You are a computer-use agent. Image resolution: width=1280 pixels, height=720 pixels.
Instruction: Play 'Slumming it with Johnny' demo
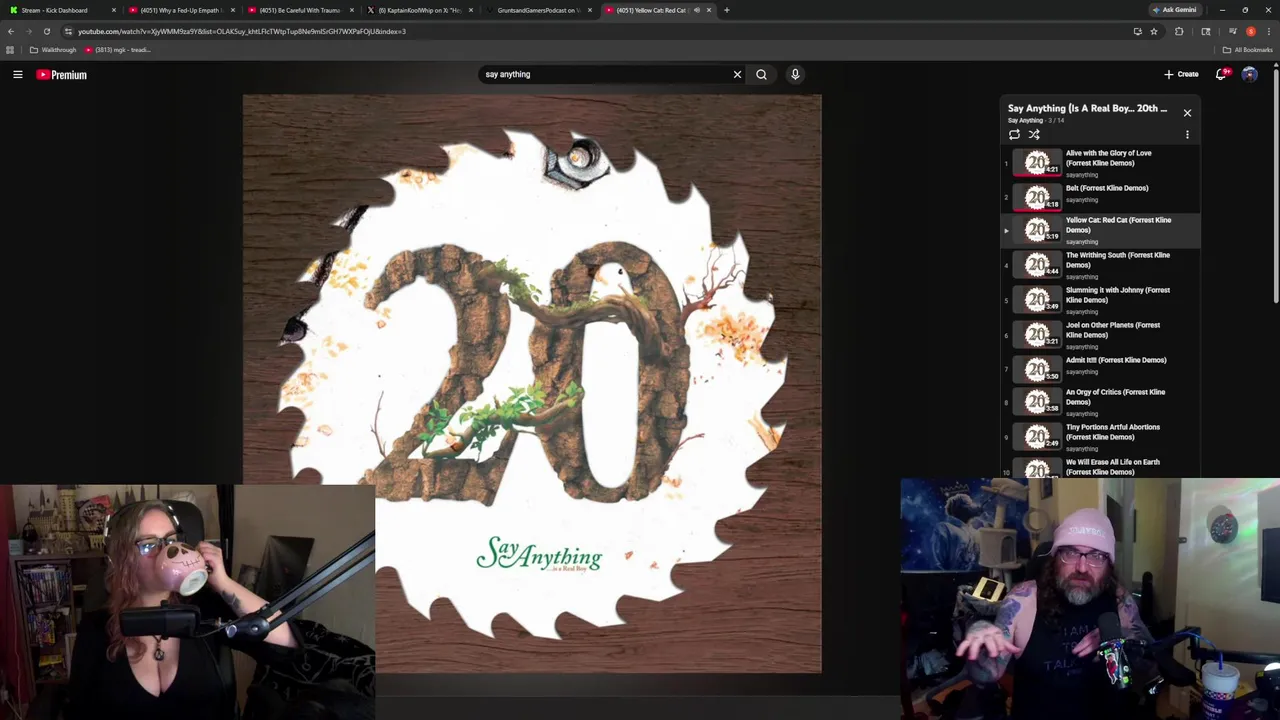point(1100,300)
